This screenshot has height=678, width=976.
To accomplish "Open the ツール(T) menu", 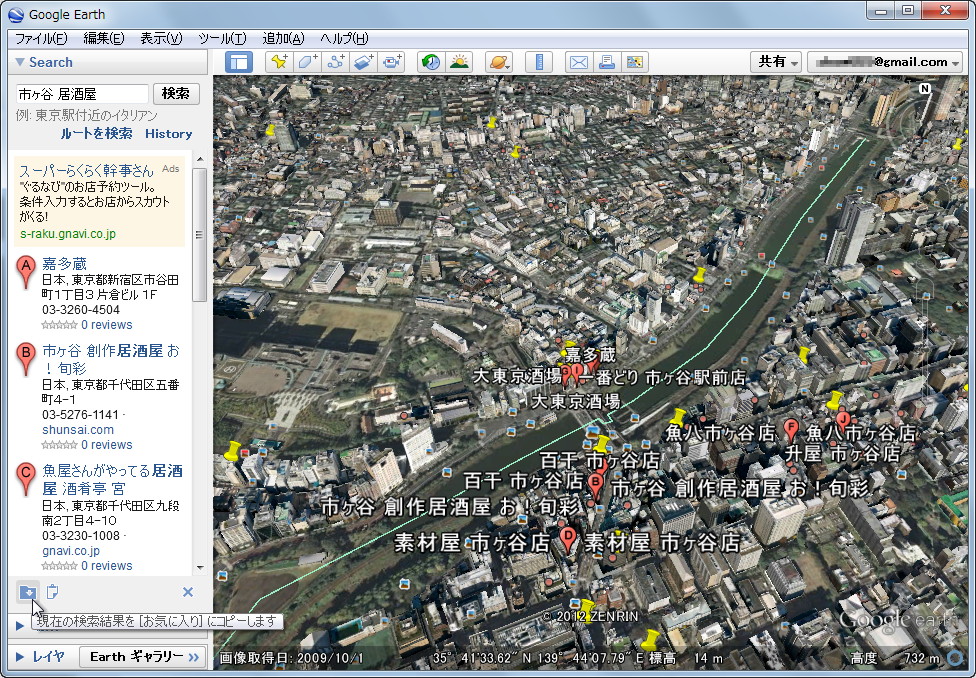I will point(222,39).
